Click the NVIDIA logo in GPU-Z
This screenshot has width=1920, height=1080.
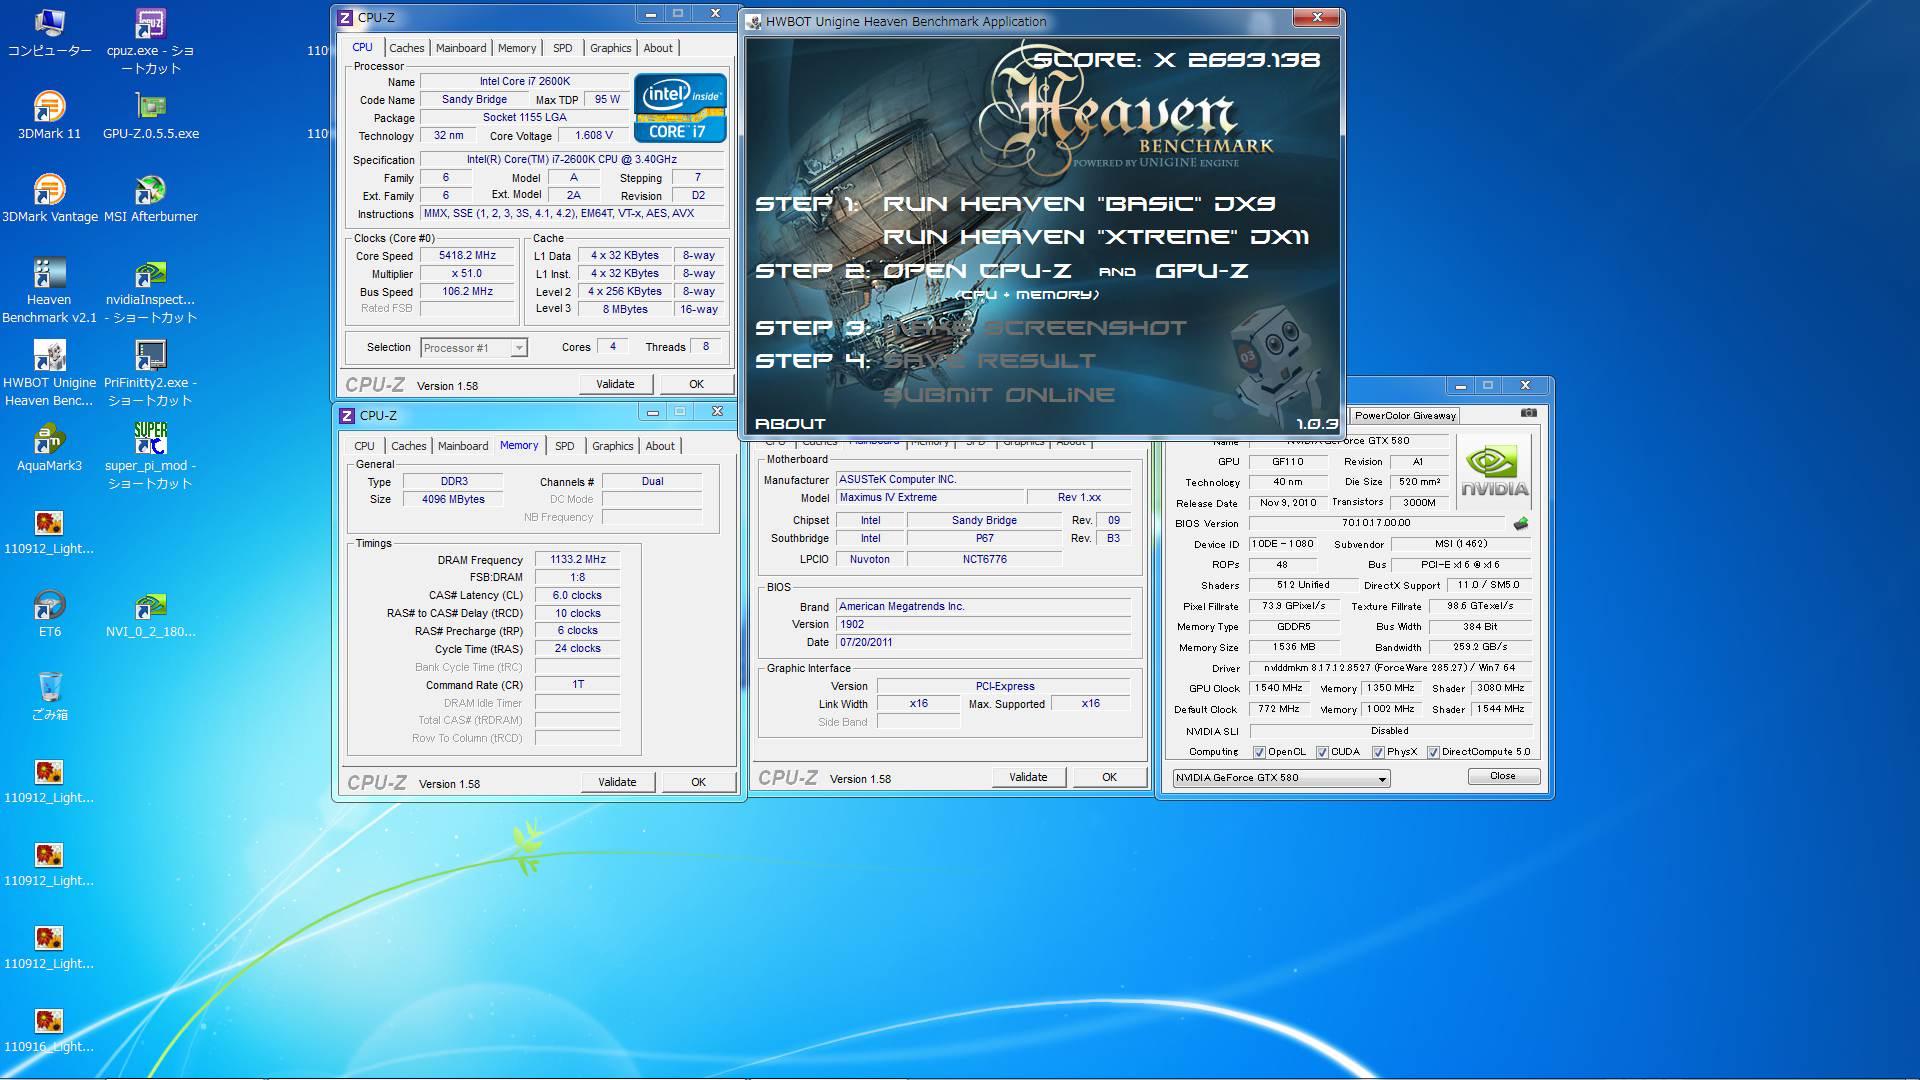pos(1494,471)
